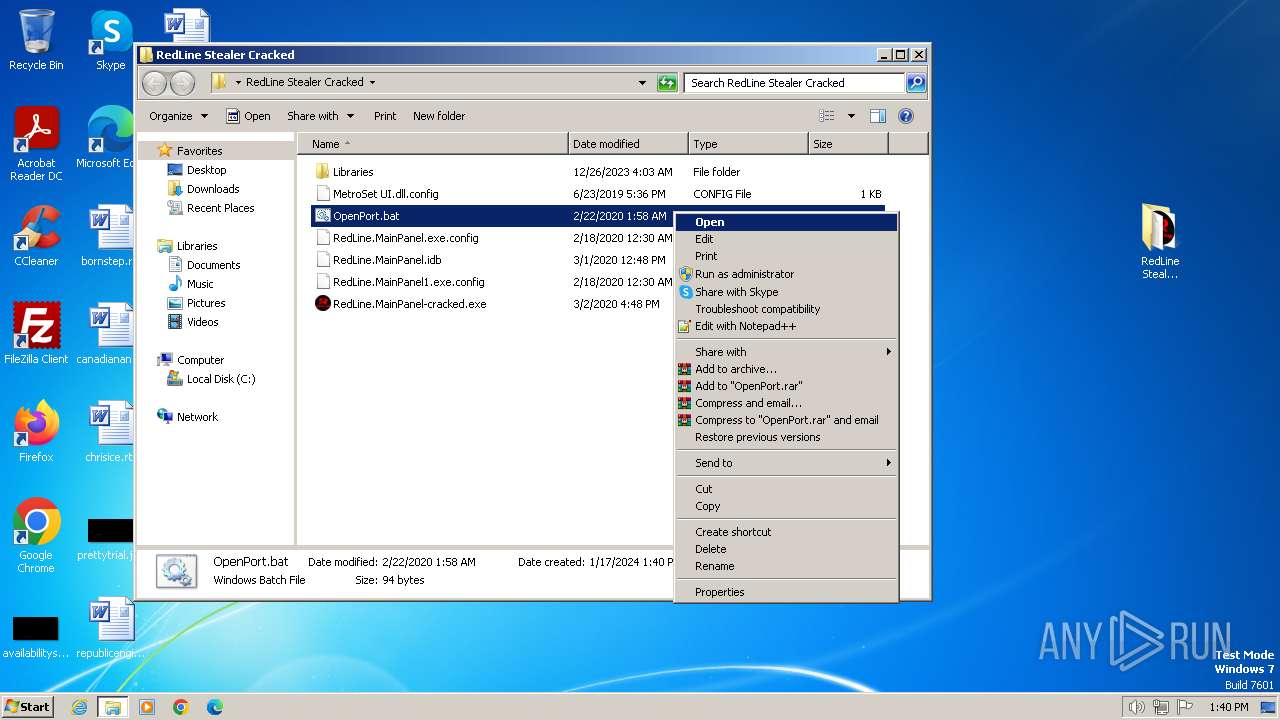Choose Delete from the context menu
This screenshot has height=720, width=1280.
coord(786,549)
